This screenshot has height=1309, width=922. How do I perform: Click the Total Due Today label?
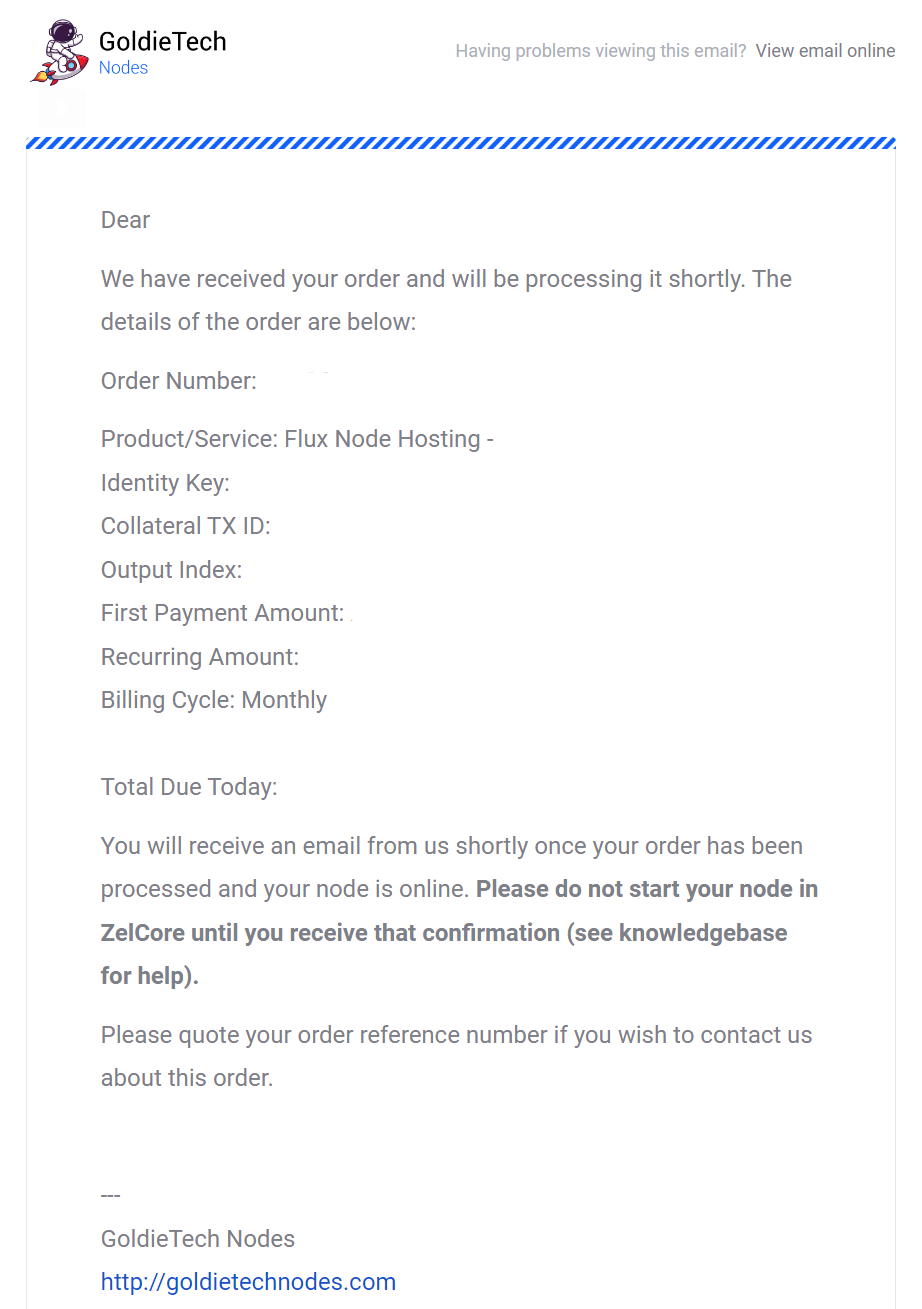189,787
